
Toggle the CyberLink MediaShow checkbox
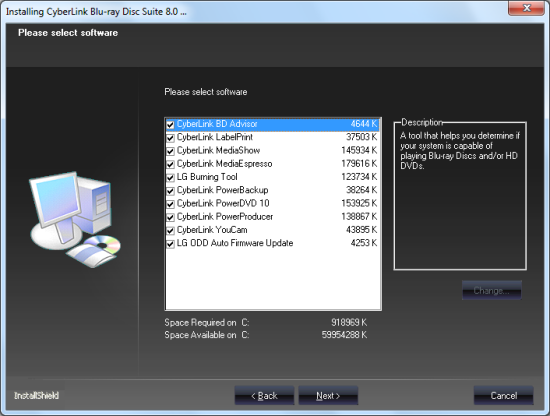tap(170, 151)
